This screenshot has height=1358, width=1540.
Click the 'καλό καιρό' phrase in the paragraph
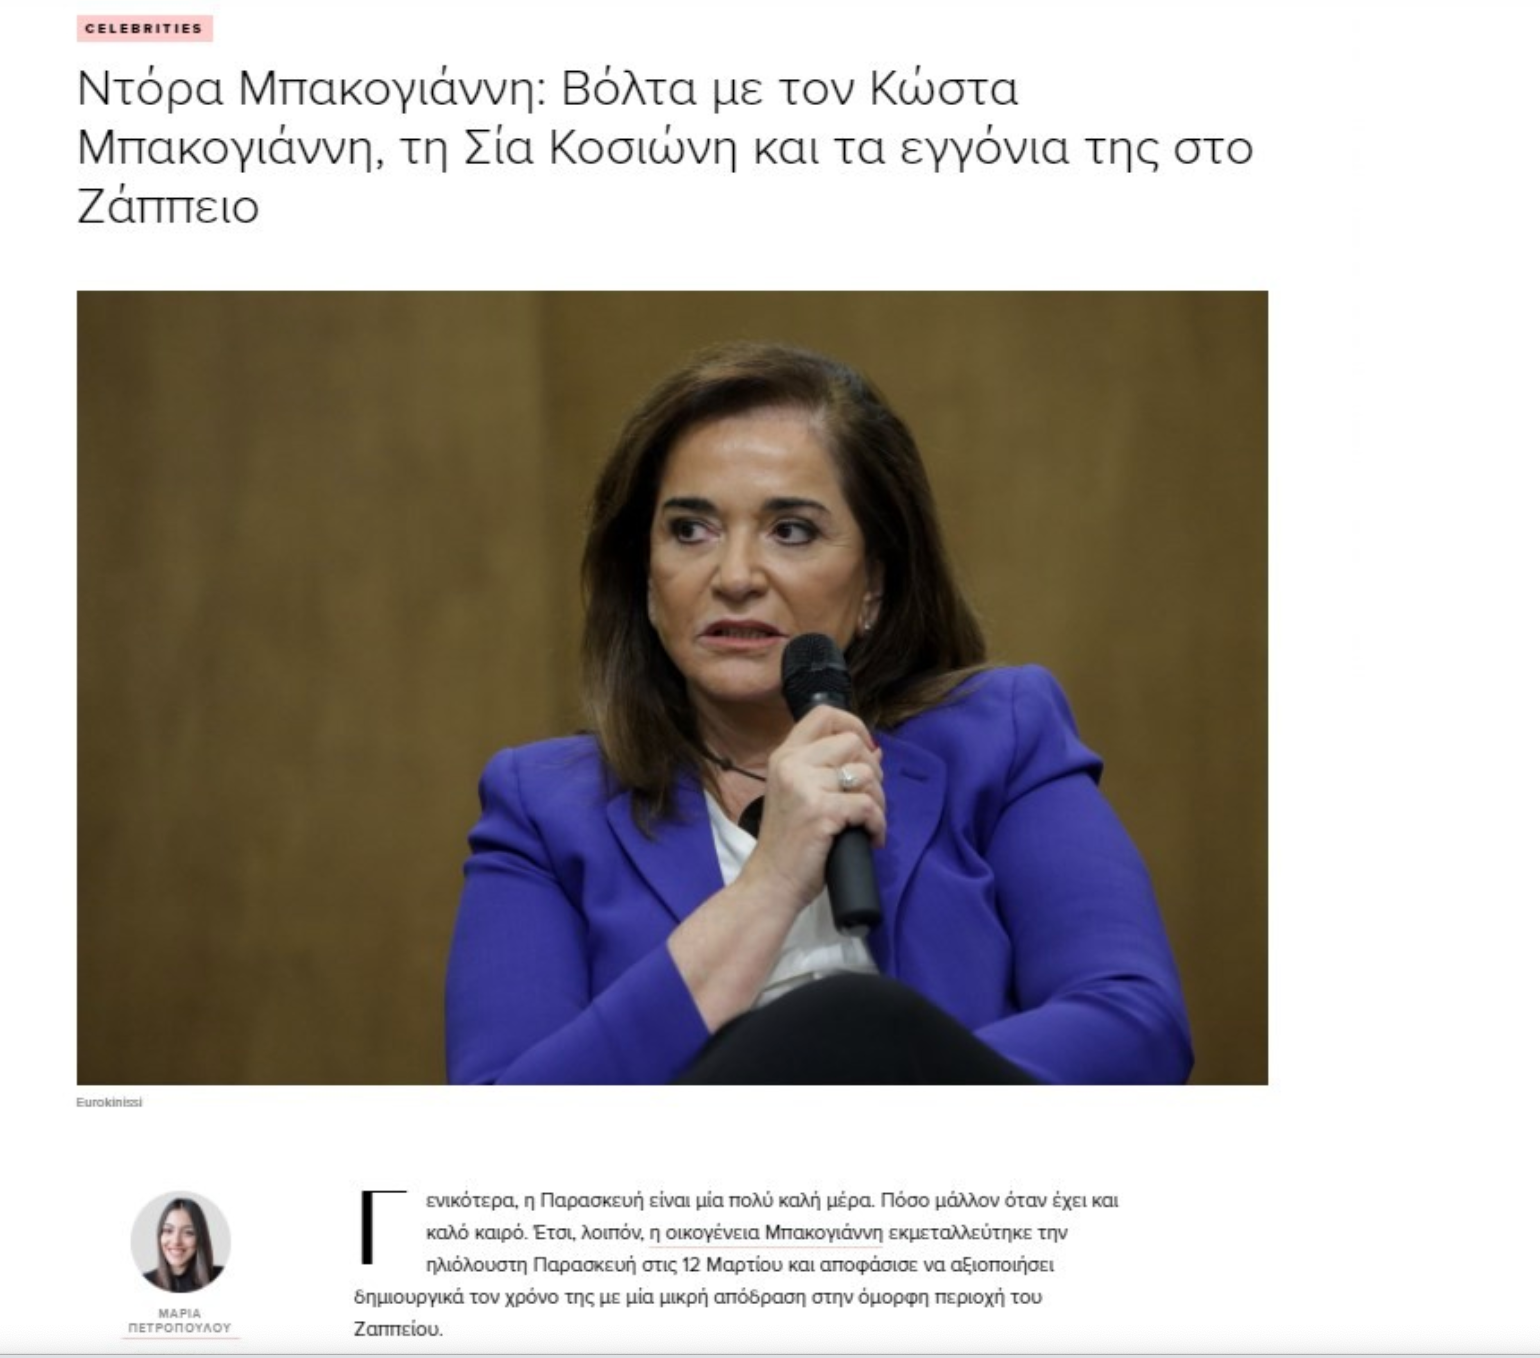pyautogui.click(x=475, y=1232)
